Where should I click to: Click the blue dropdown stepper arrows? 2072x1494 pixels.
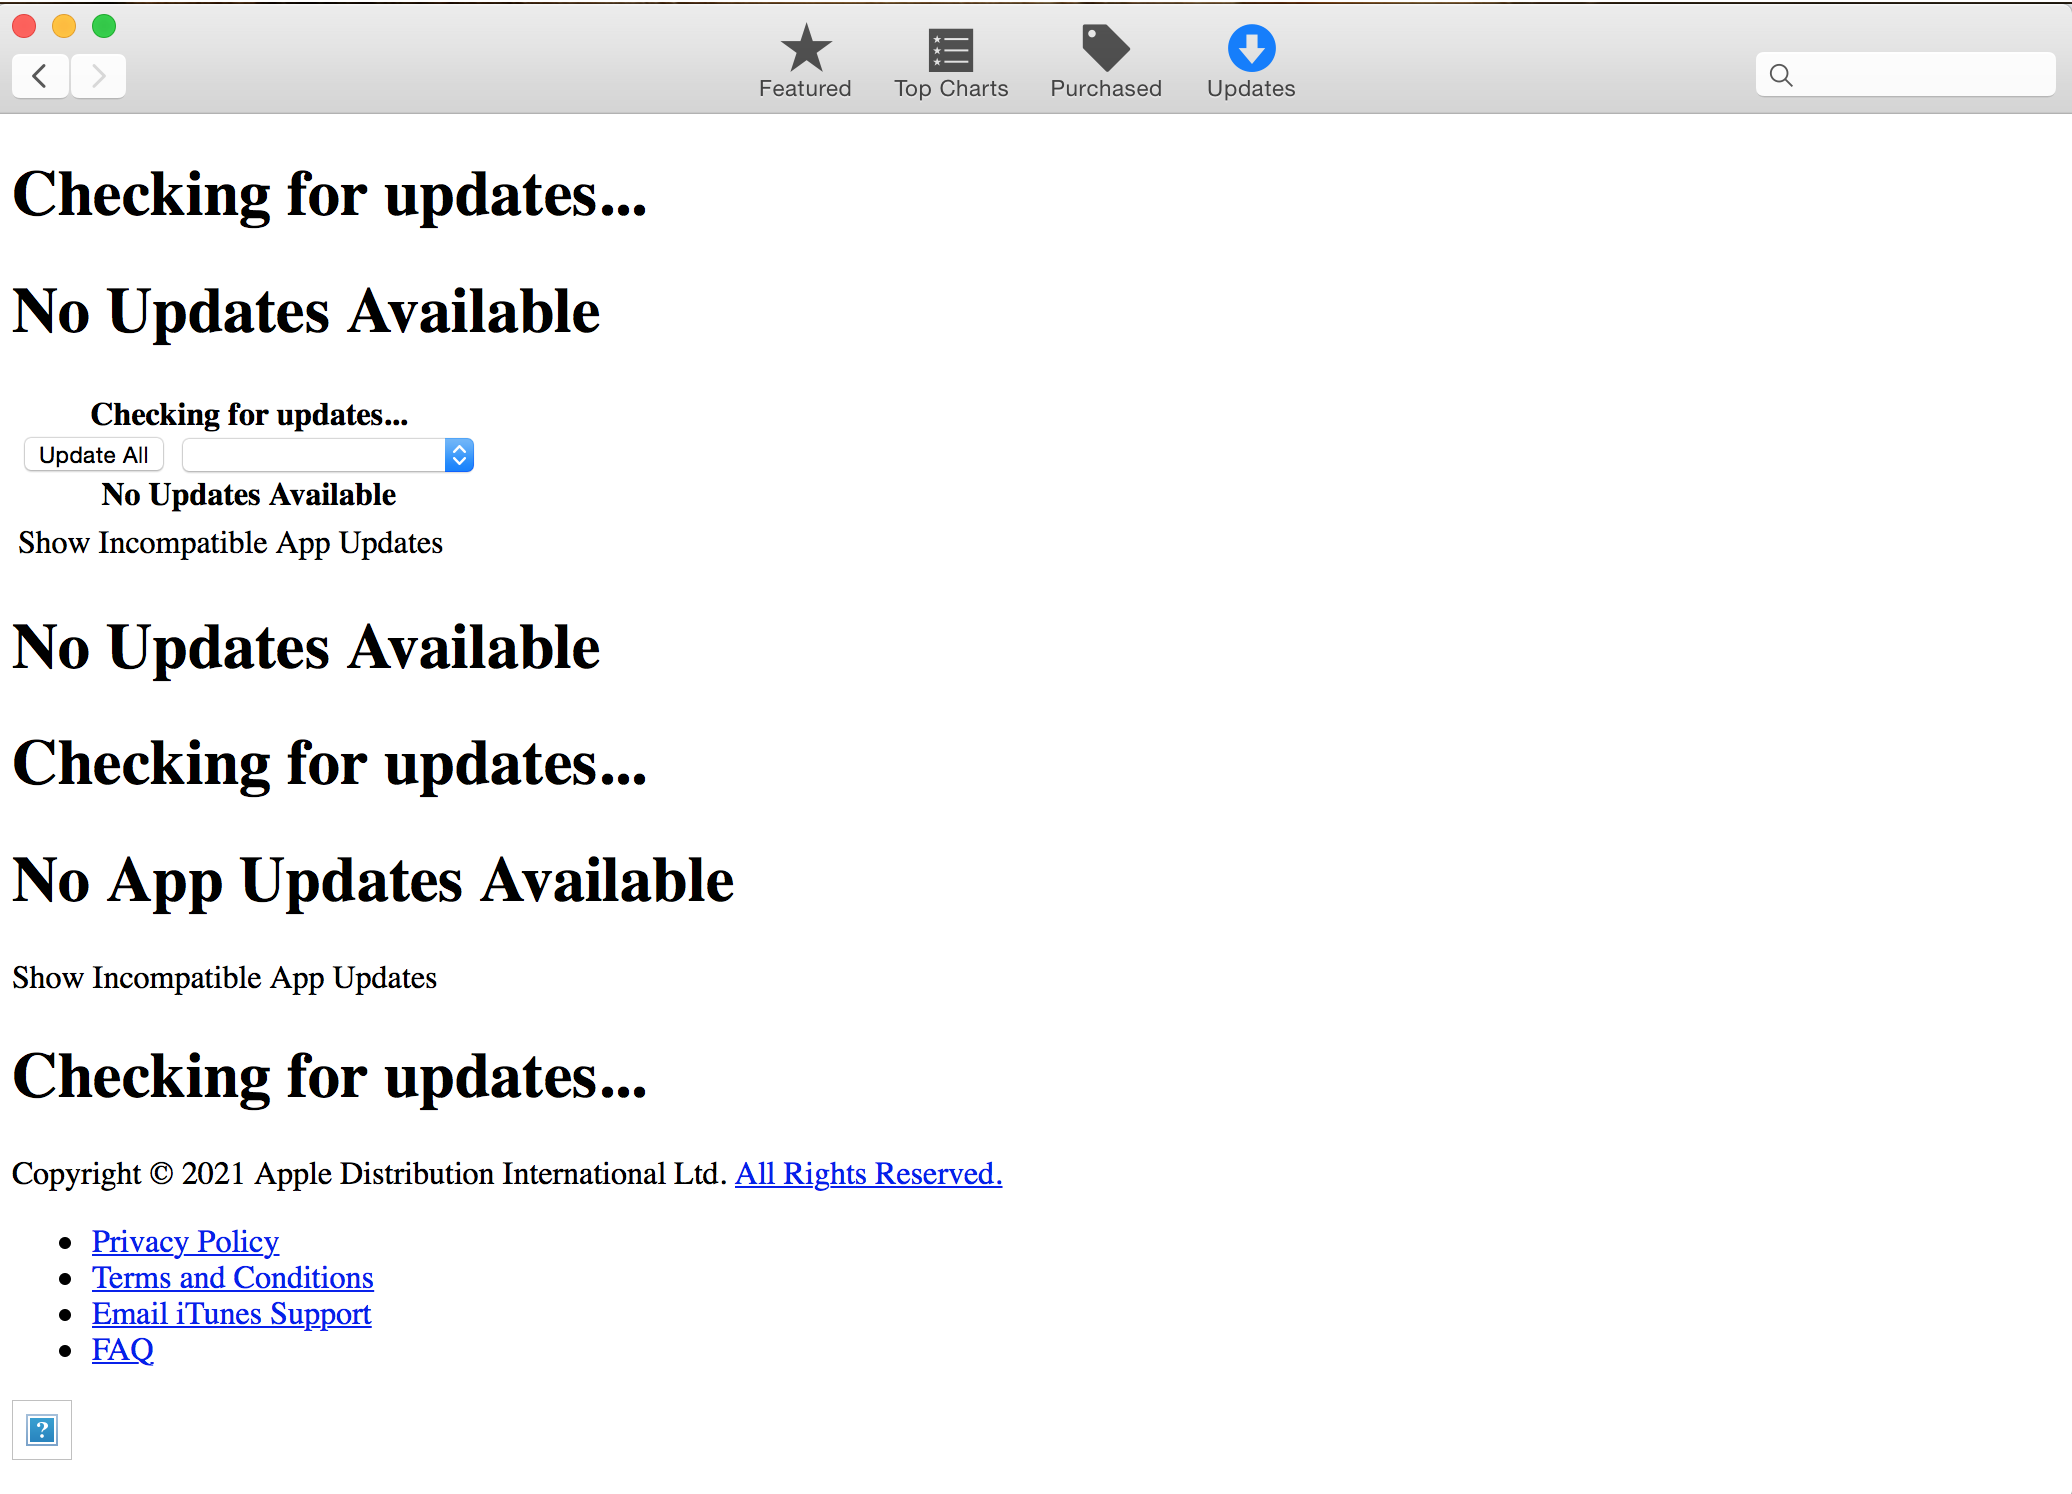459,456
